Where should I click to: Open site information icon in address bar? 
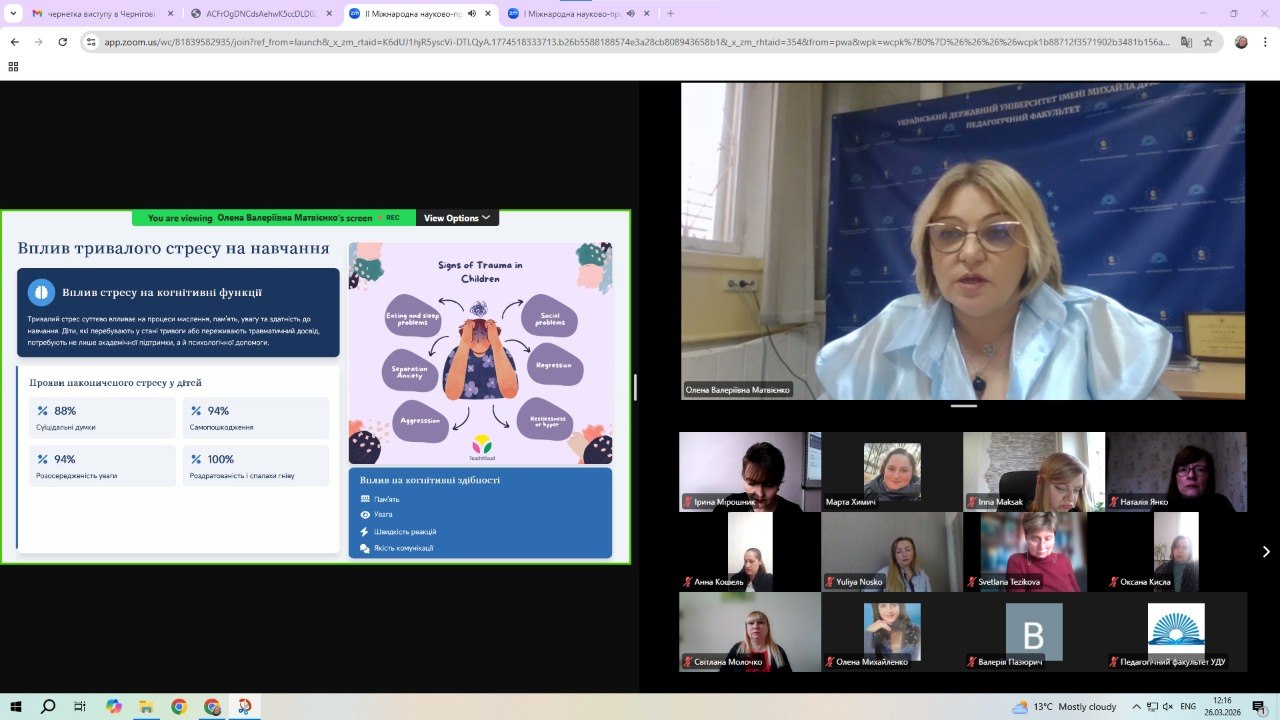[x=91, y=42]
